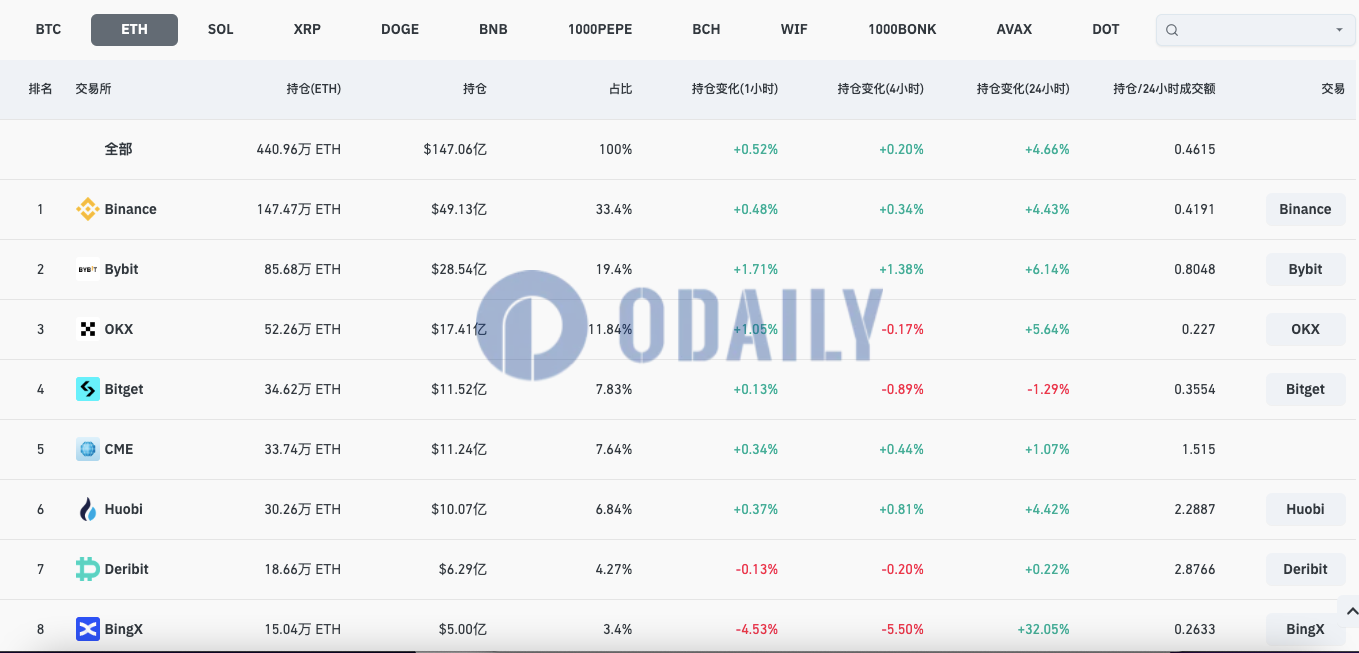Click the 0.4615 total ratio value
This screenshot has height=653, width=1359.
click(1194, 149)
